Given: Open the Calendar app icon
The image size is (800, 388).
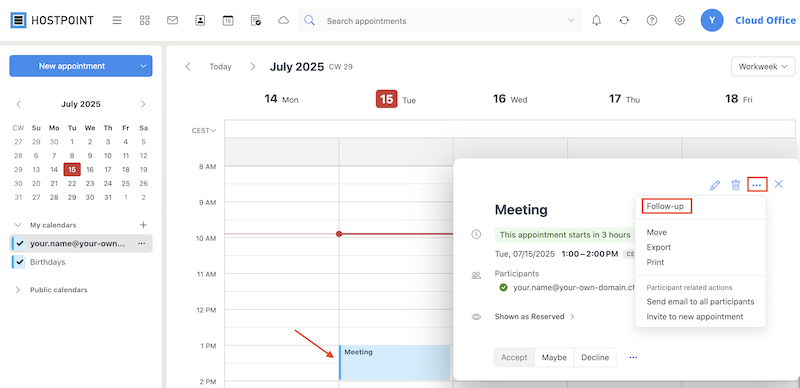Looking at the screenshot, I should pos(228,20).
